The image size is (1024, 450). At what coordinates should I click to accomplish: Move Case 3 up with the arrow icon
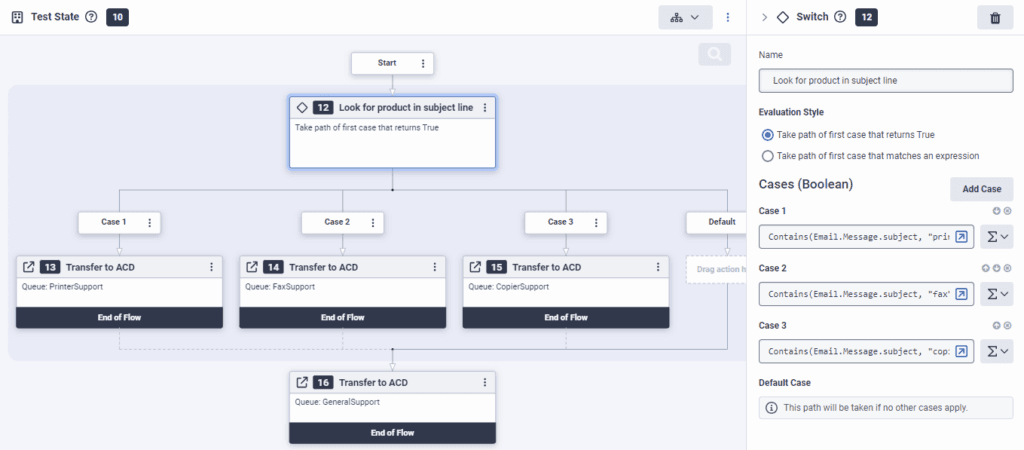(x=996, y=325)
